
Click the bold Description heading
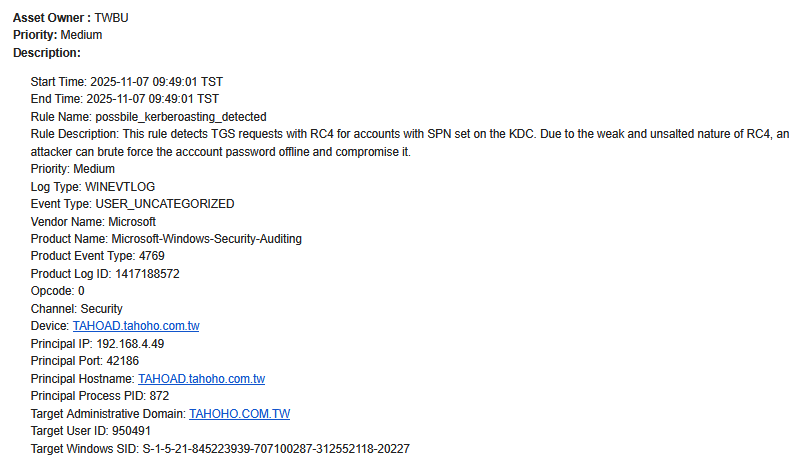point(46,52)
